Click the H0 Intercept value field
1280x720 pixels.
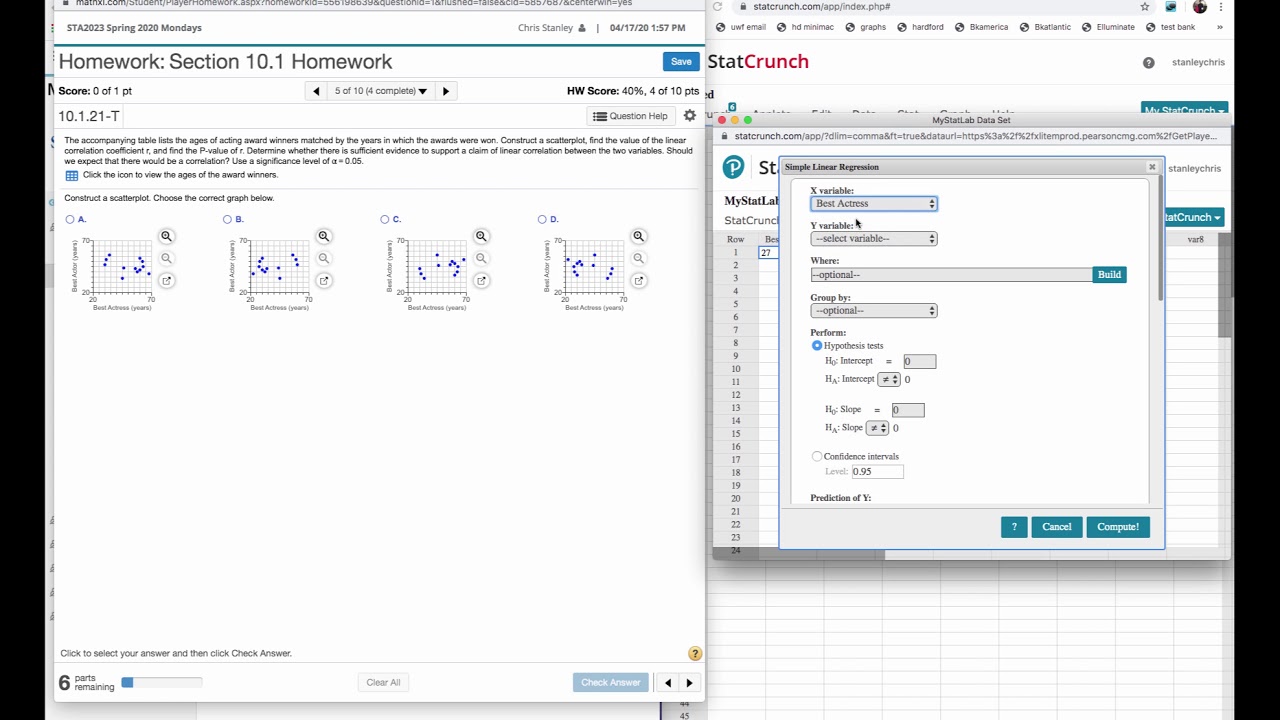[919, 361]
